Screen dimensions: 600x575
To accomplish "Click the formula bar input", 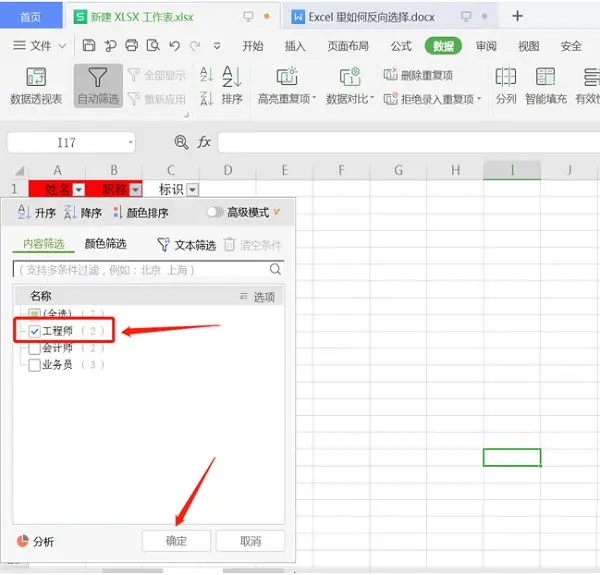I will pyautogui.click(x=409, y=142).
